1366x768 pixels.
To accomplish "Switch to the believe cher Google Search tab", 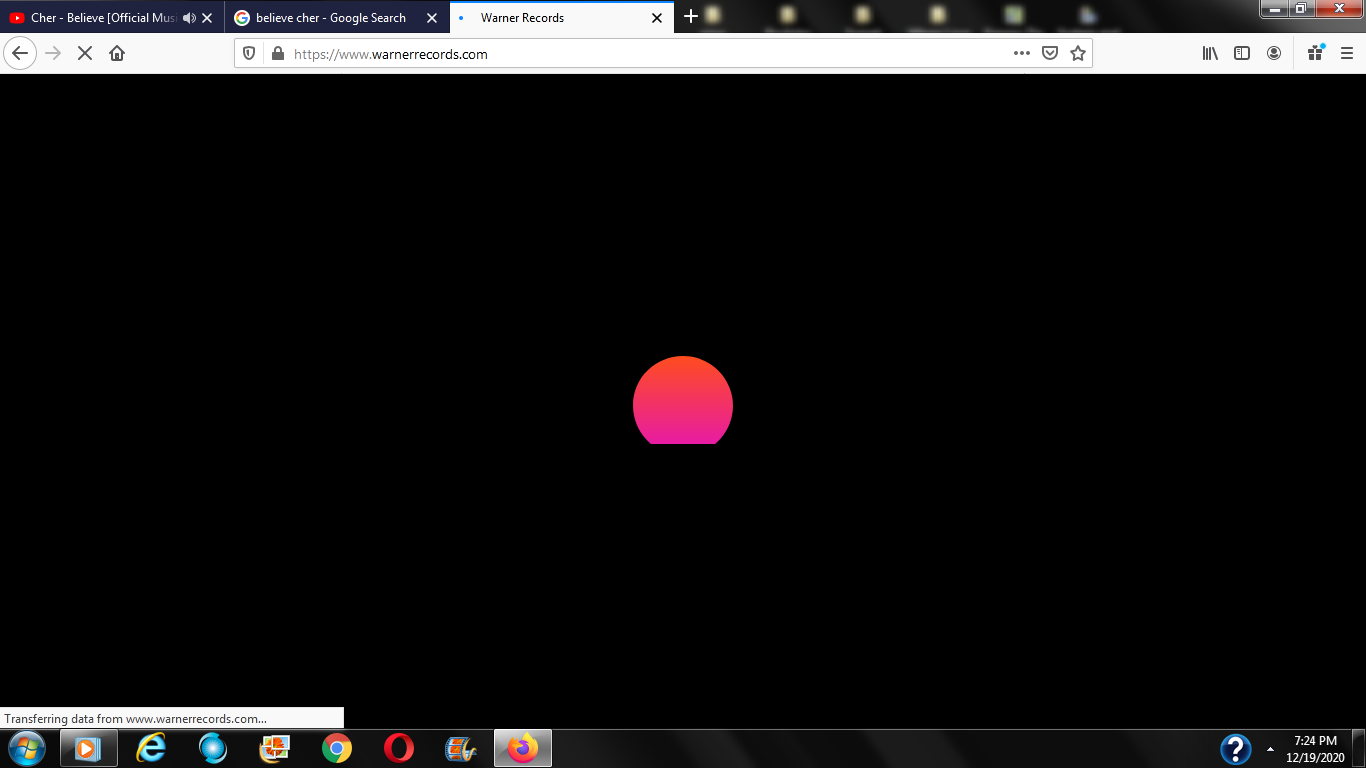I will click(330, 18).
